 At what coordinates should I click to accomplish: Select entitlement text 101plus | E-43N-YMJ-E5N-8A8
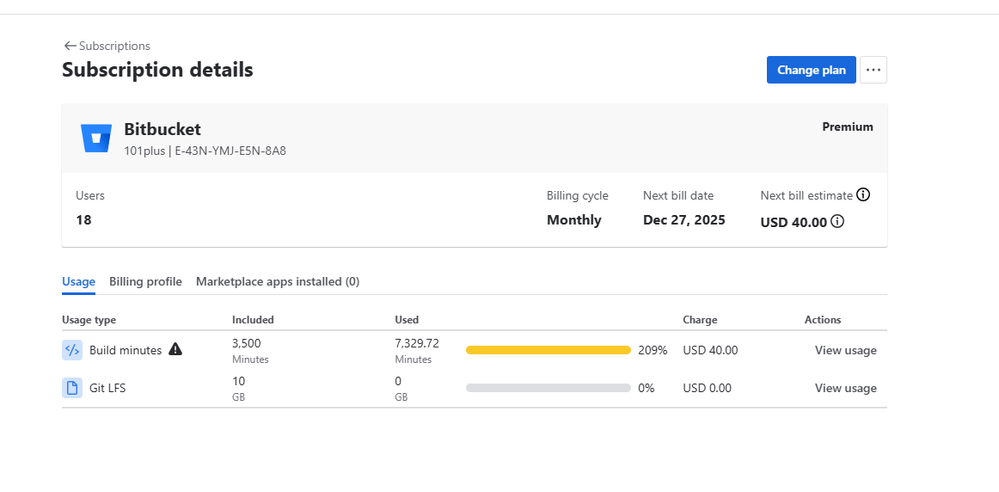click(x=205, y=152)
